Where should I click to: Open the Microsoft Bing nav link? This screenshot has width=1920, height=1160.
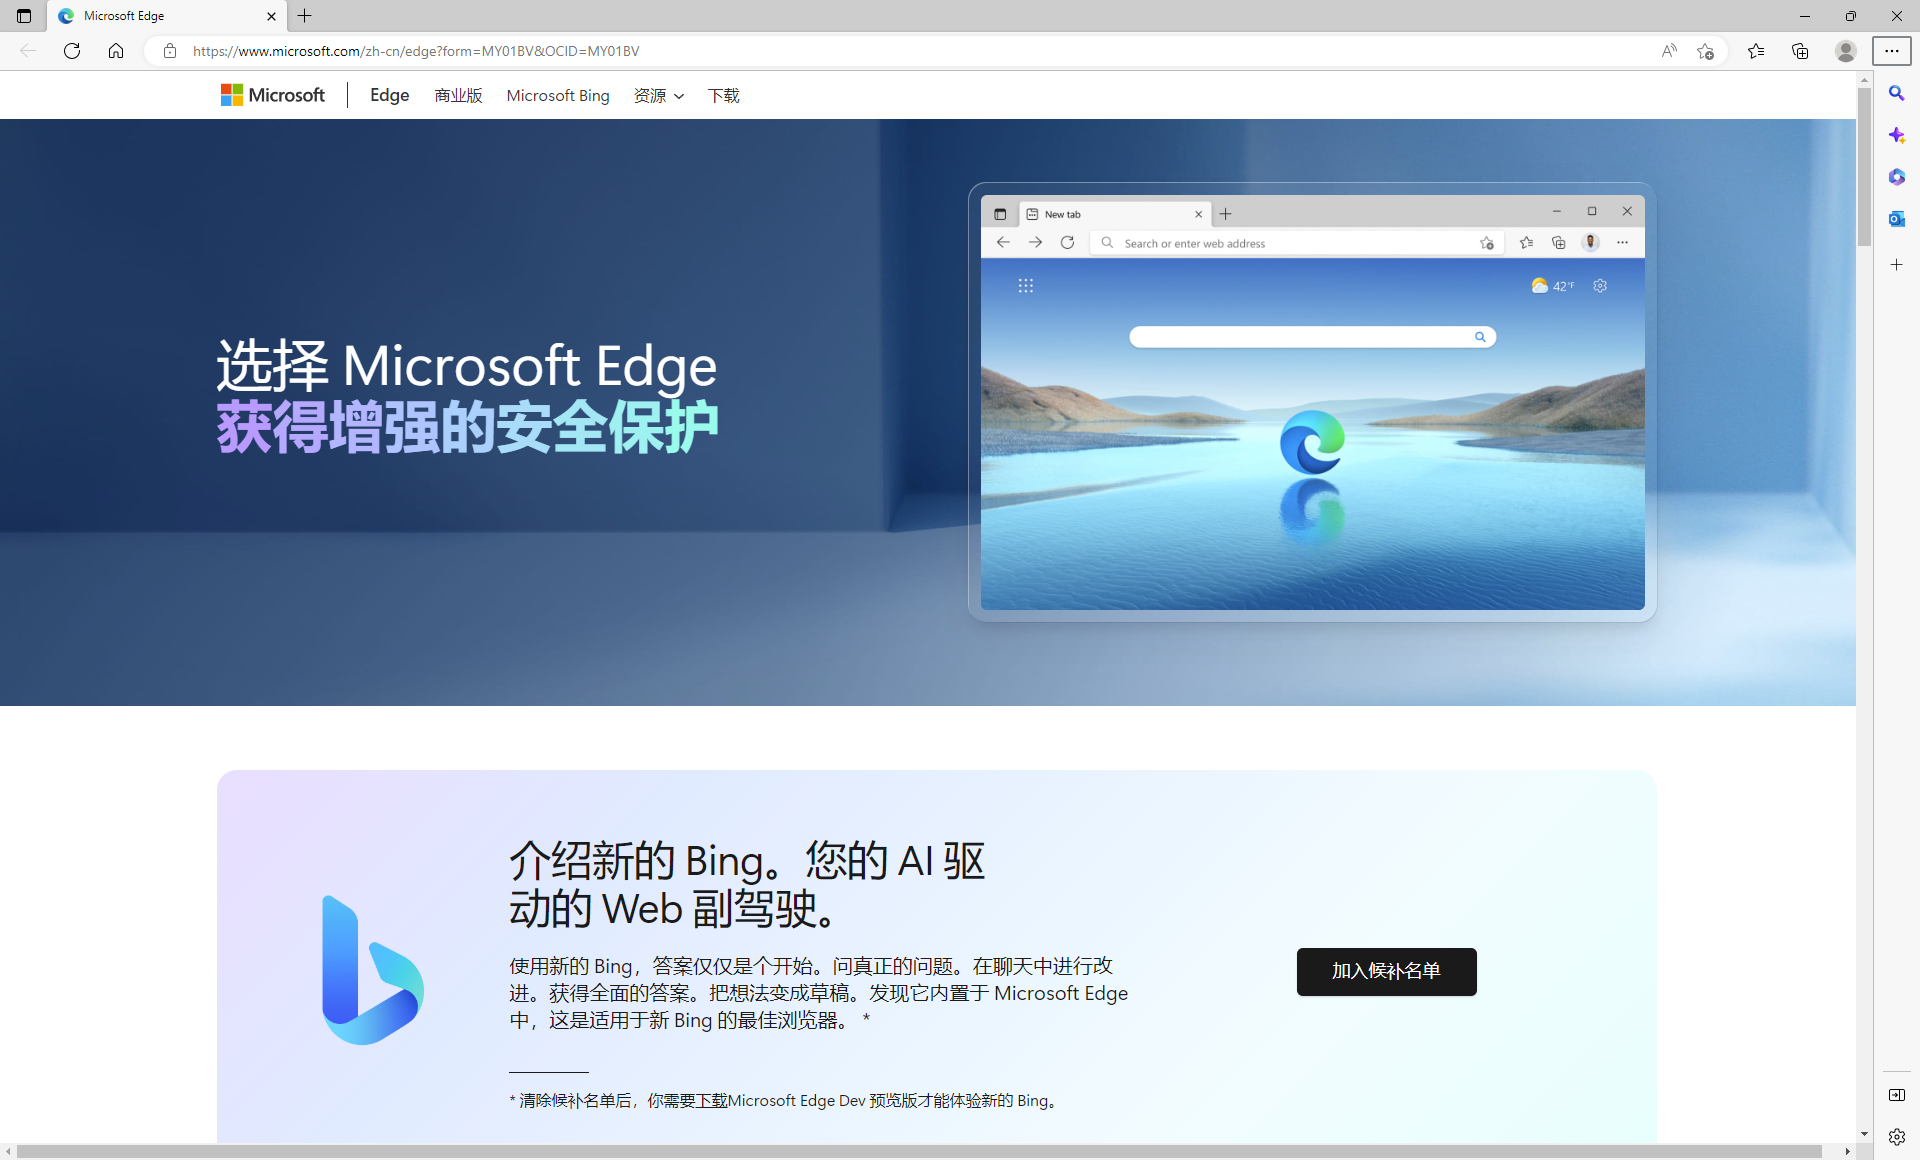click(558, 96)
